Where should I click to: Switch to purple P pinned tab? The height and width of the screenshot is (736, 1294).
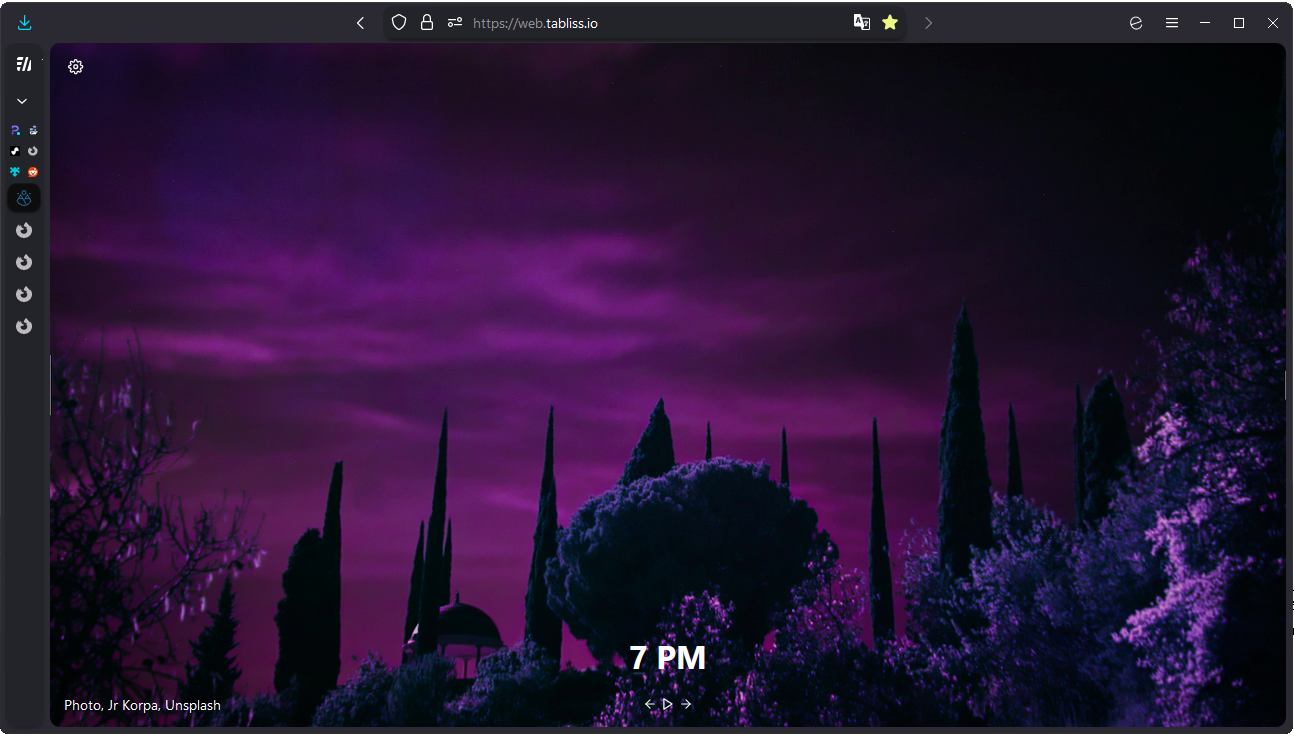[15, 130]
